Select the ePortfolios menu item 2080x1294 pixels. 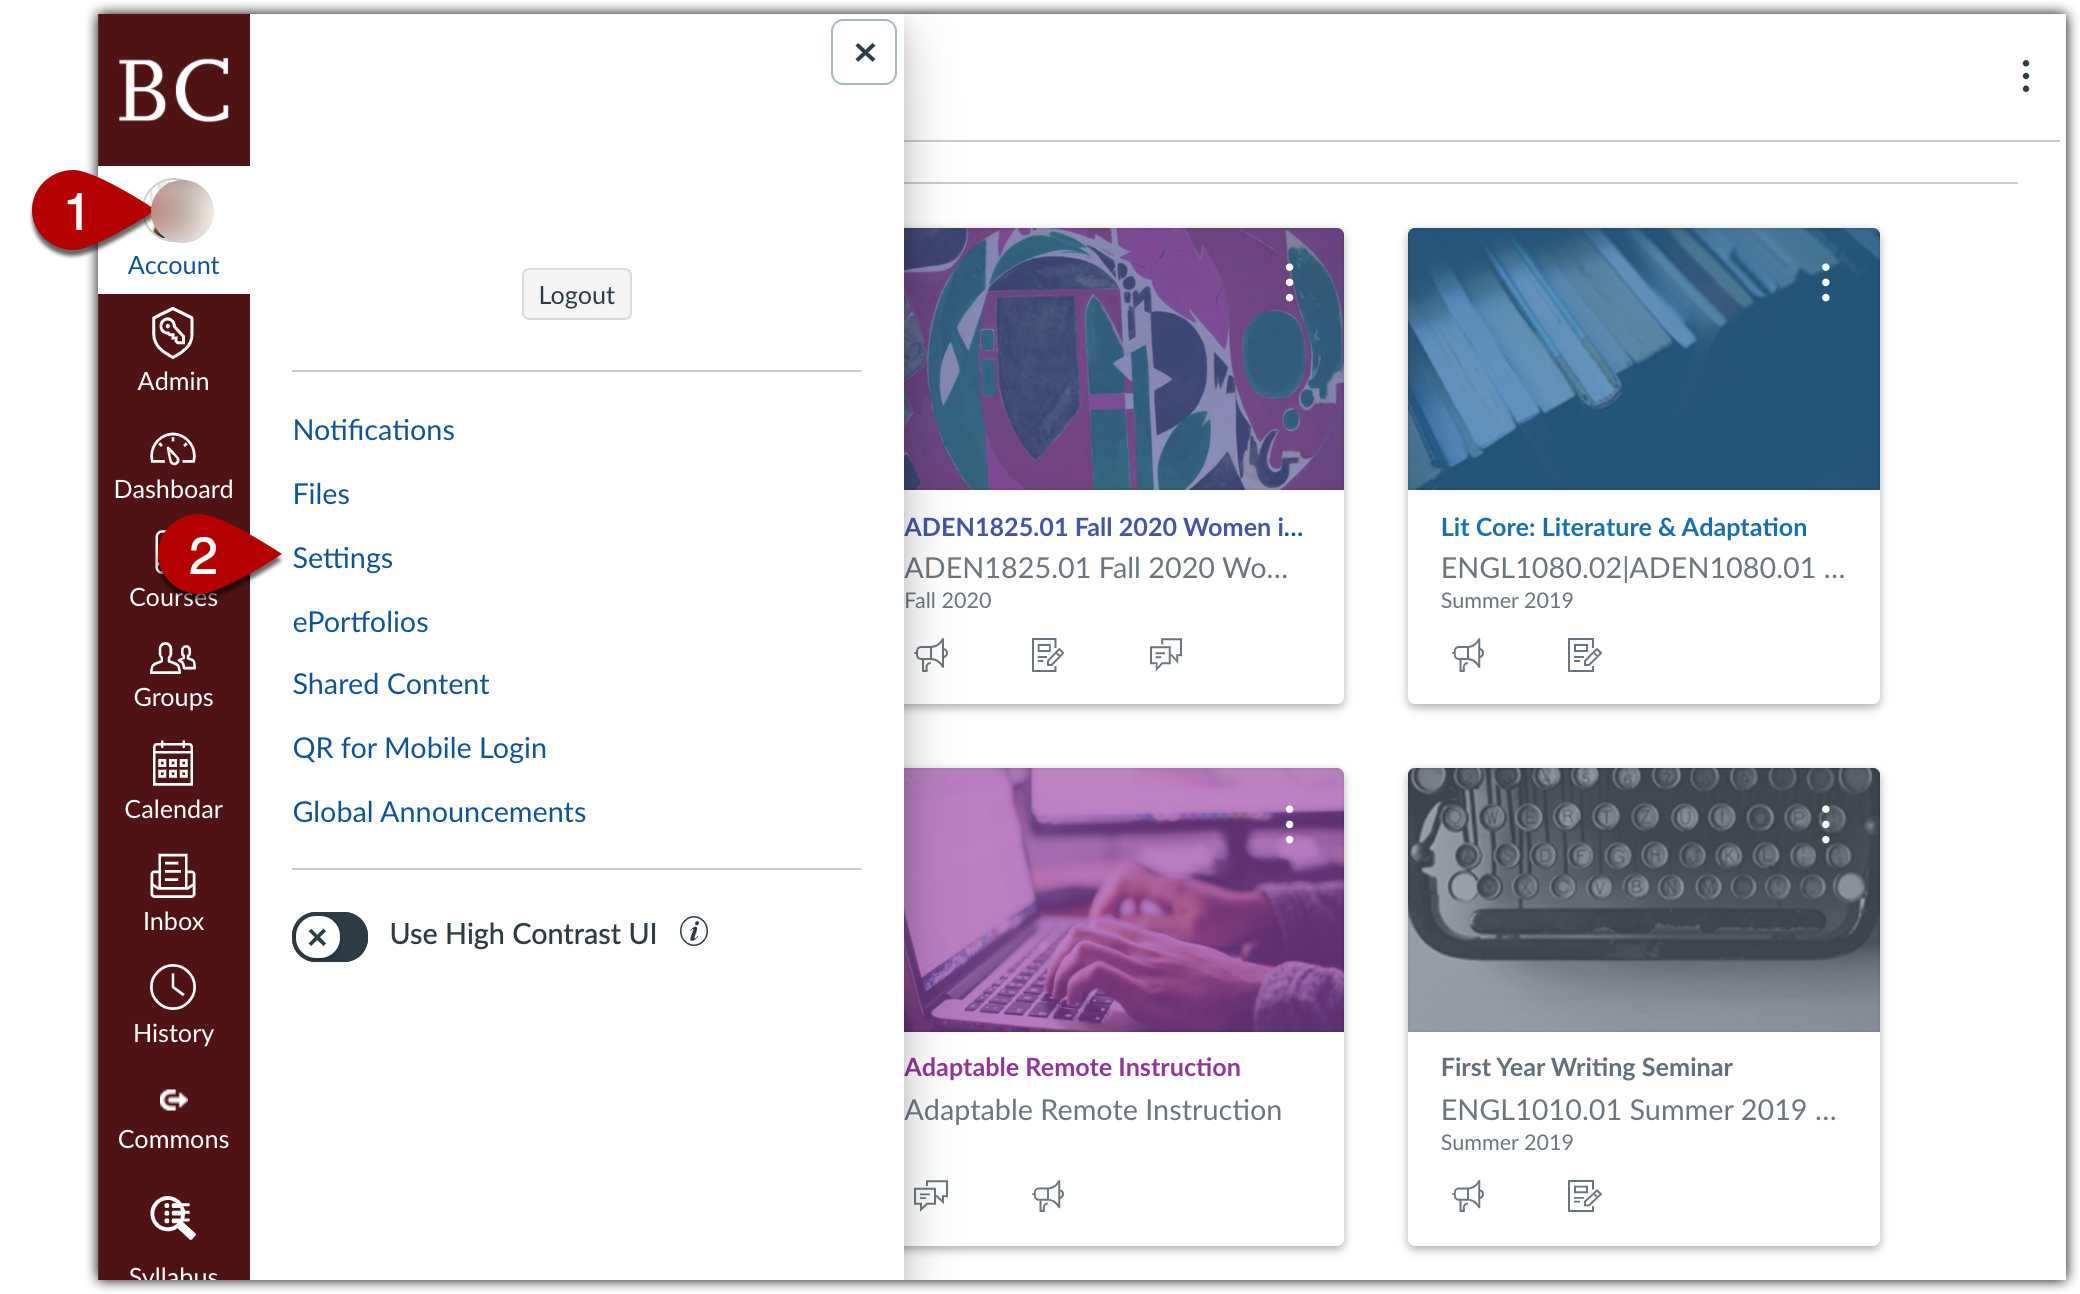pos(359,620)
